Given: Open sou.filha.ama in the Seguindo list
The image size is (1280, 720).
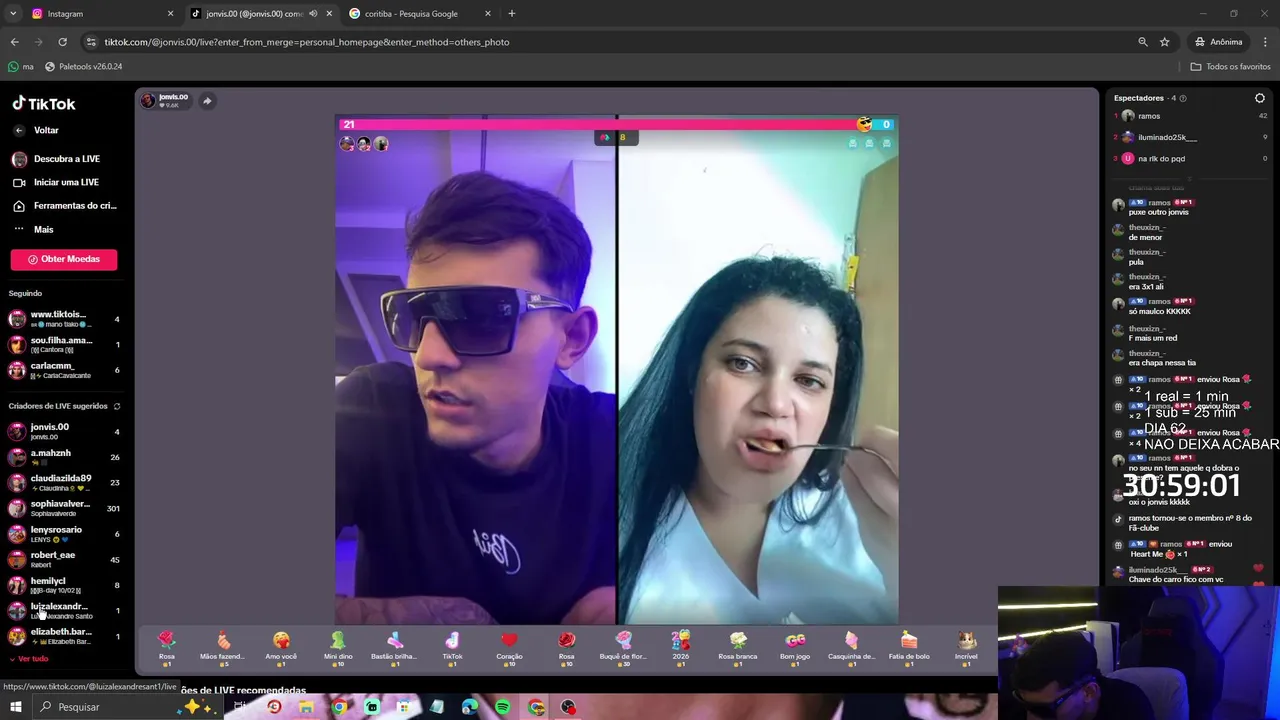Looking at the screenshot, I should [64, 345].
